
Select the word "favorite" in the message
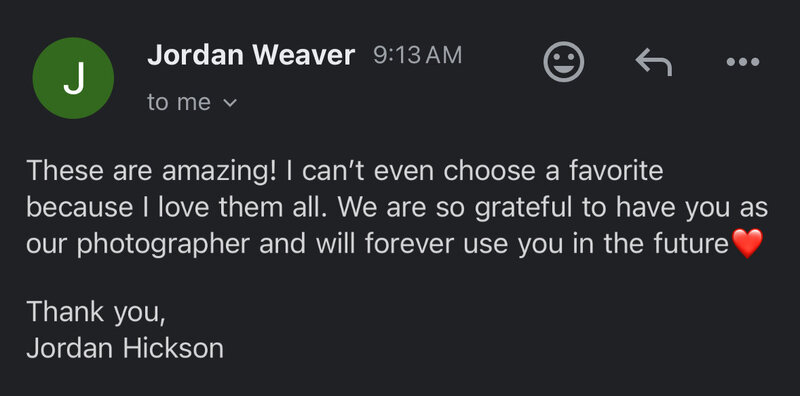point(616,170)
